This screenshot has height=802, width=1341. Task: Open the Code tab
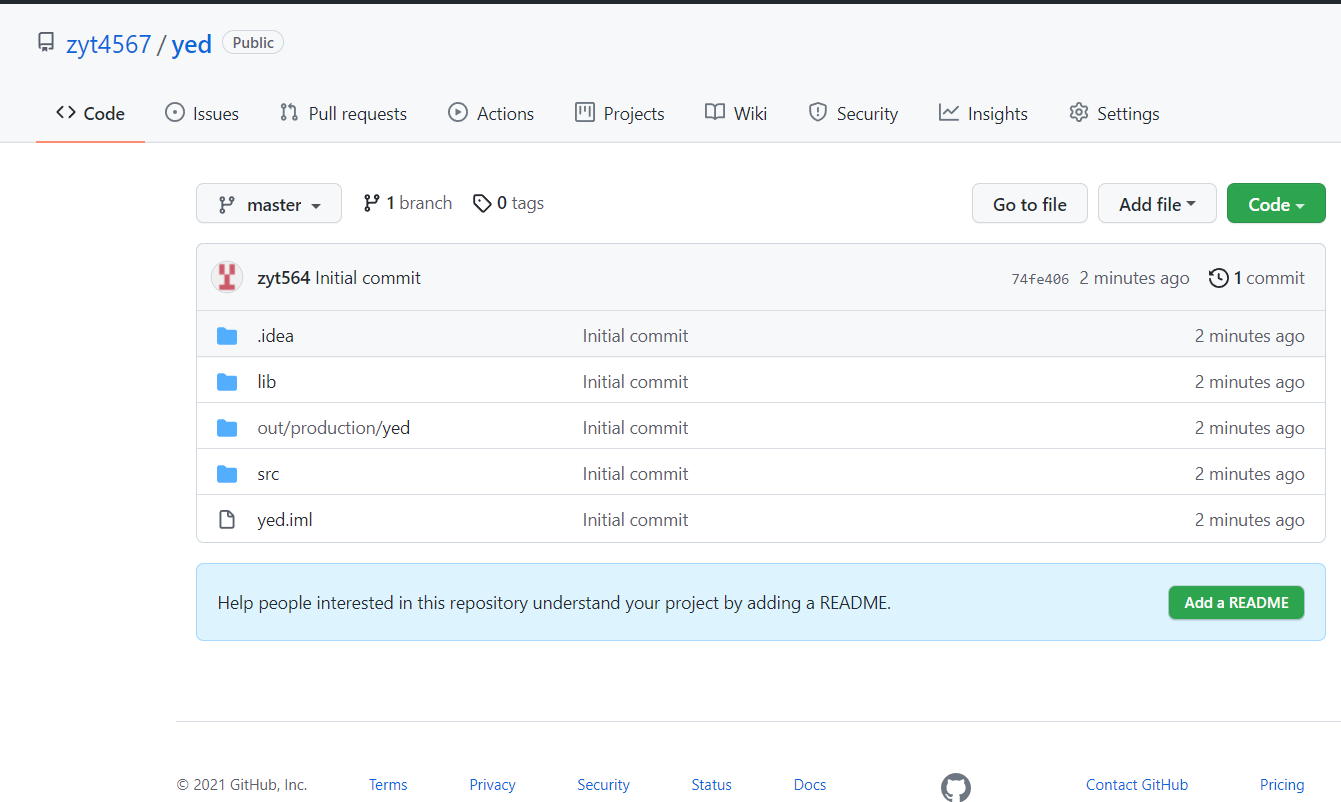pyautogui.click(x=90, y=113)
